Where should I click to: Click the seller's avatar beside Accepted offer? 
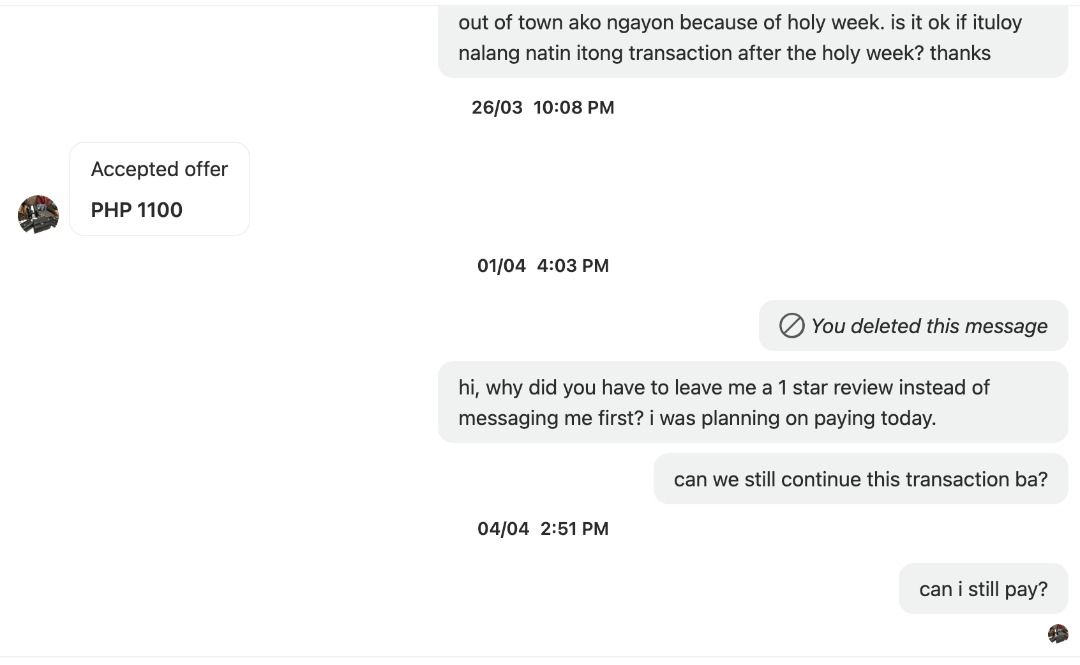click(x=38, y=214)
